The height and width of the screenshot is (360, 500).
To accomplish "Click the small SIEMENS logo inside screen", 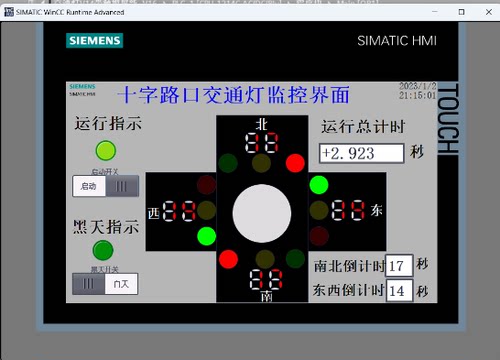I will pyautogui.click(x=82, y=86).
